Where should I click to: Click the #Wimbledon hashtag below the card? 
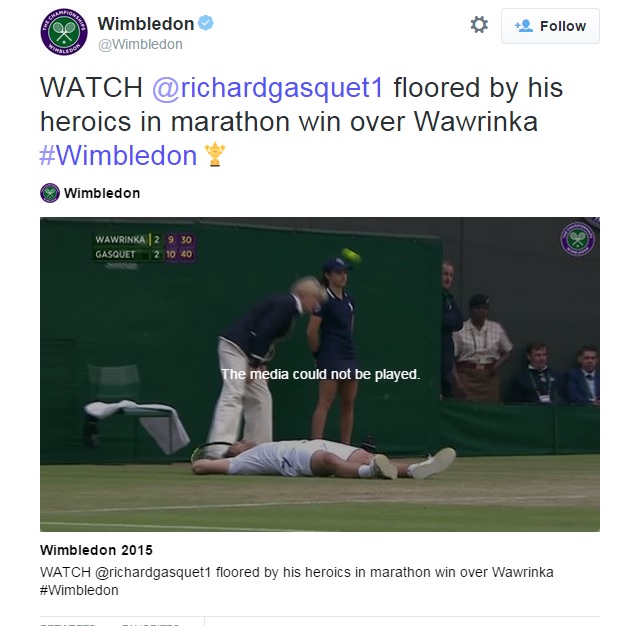click(x=79, y=590)
